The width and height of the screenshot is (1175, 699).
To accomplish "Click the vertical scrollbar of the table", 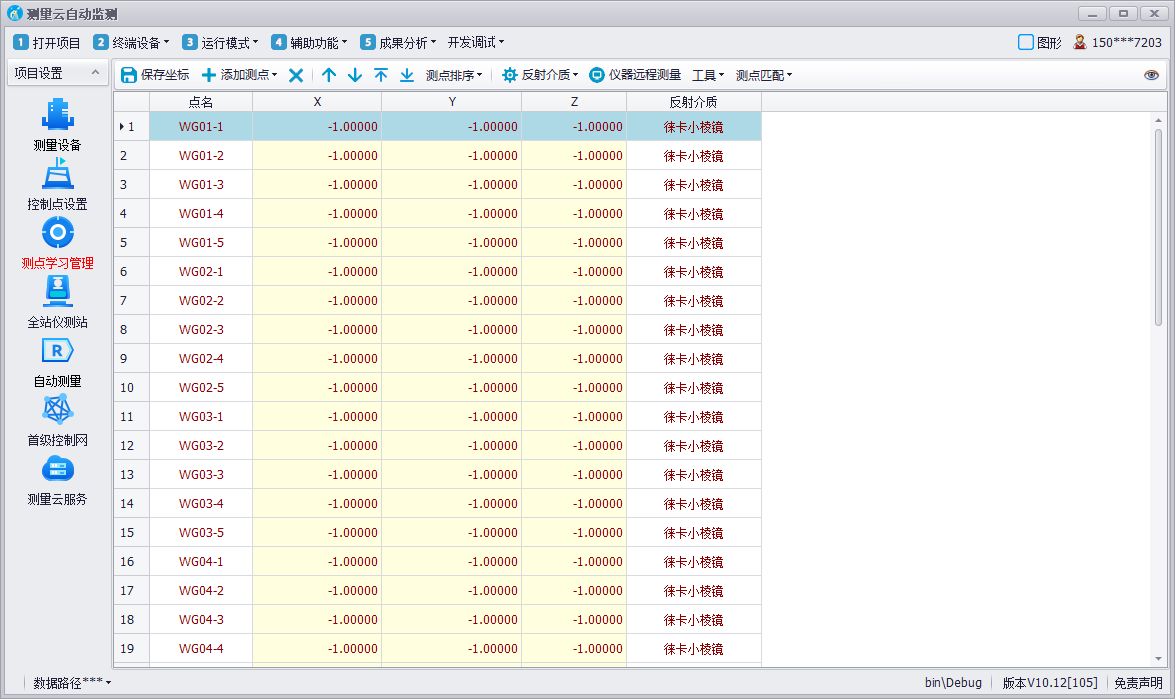I will coord(1158,226).
